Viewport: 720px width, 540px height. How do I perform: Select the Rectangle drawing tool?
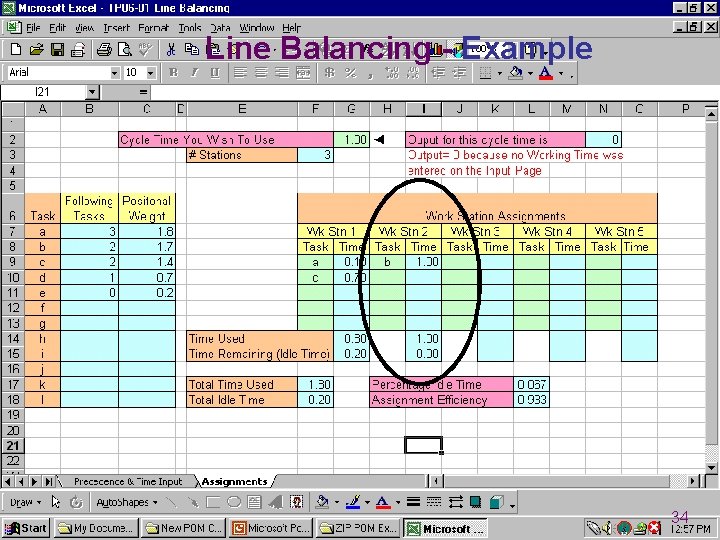[213, 502]
